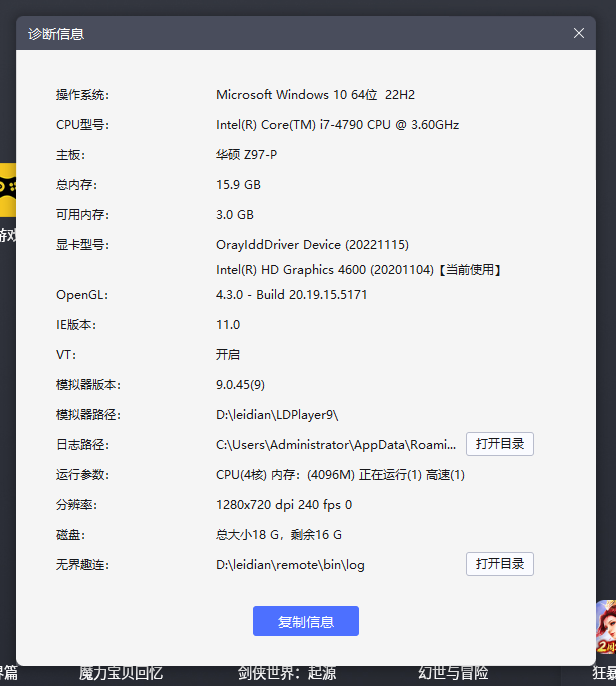This screenshot has height=686, width=616.
Task: Click 打开目录 next to 无界趣连 path
Action: click(x=499, y=564)
